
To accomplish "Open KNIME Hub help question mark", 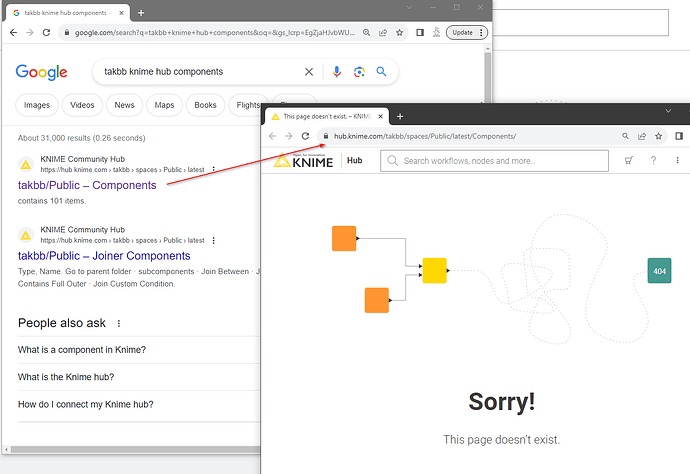I will pyautogui.click(x=653, y=161).
